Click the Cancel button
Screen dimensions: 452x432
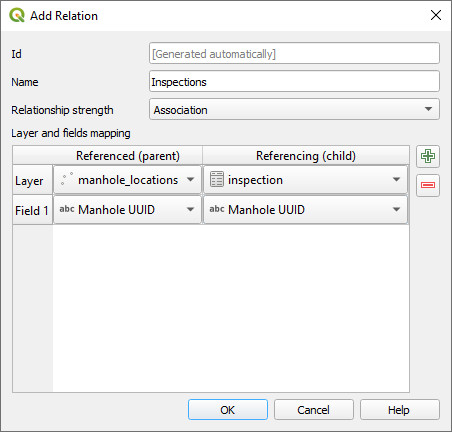[313, 410]
